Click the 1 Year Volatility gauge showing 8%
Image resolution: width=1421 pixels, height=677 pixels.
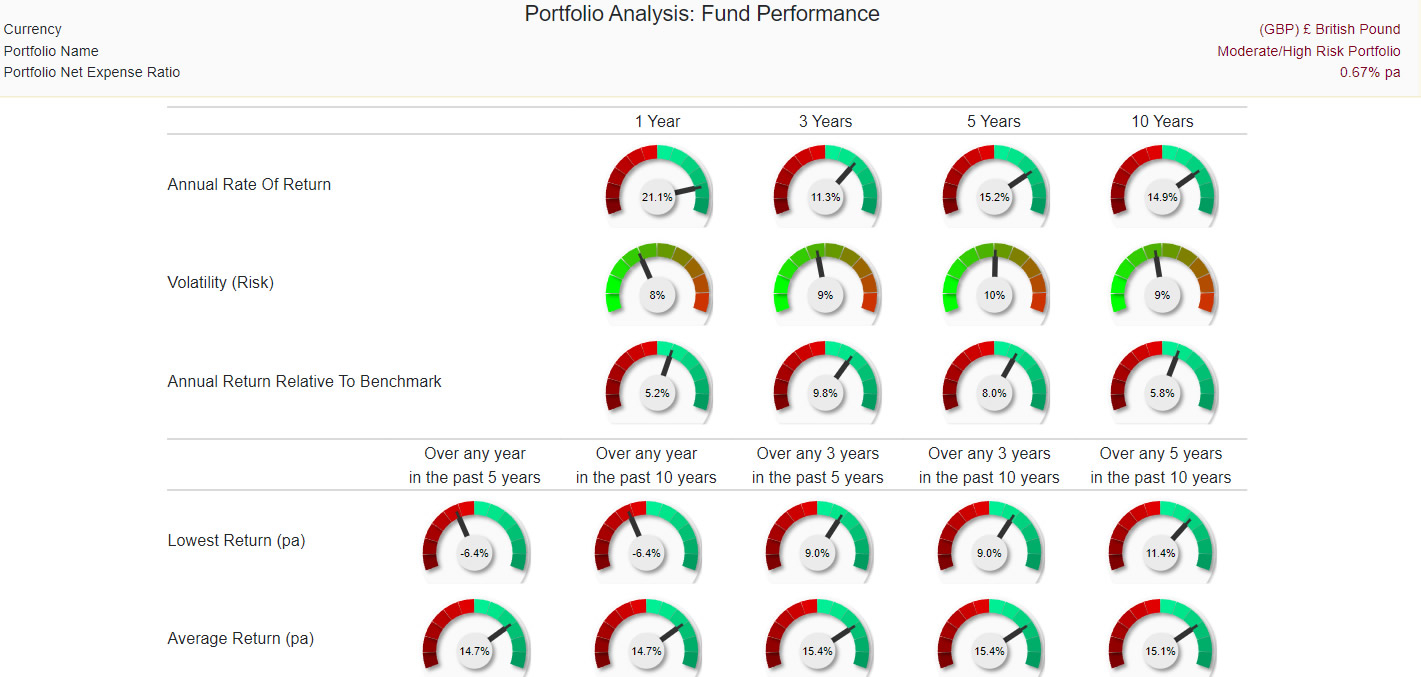657,284
